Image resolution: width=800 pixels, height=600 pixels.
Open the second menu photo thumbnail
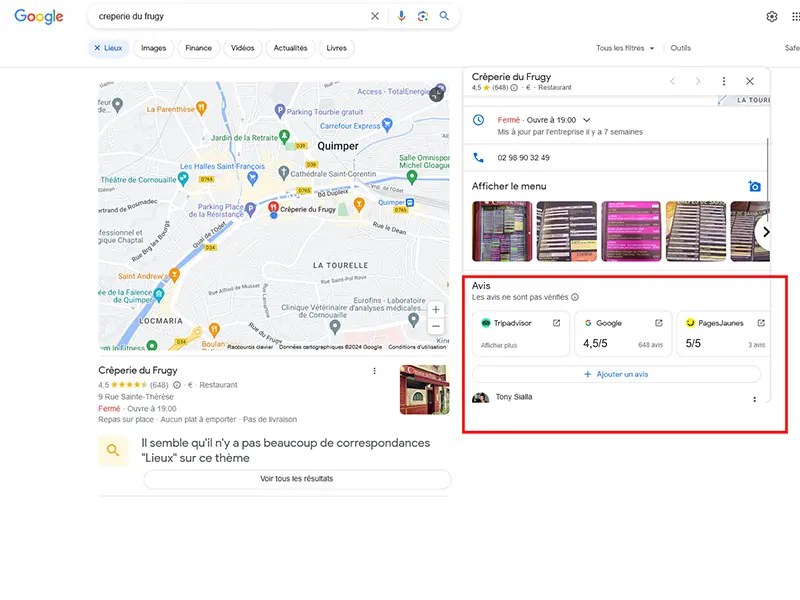pyautogui.click(x=566, y=231)
